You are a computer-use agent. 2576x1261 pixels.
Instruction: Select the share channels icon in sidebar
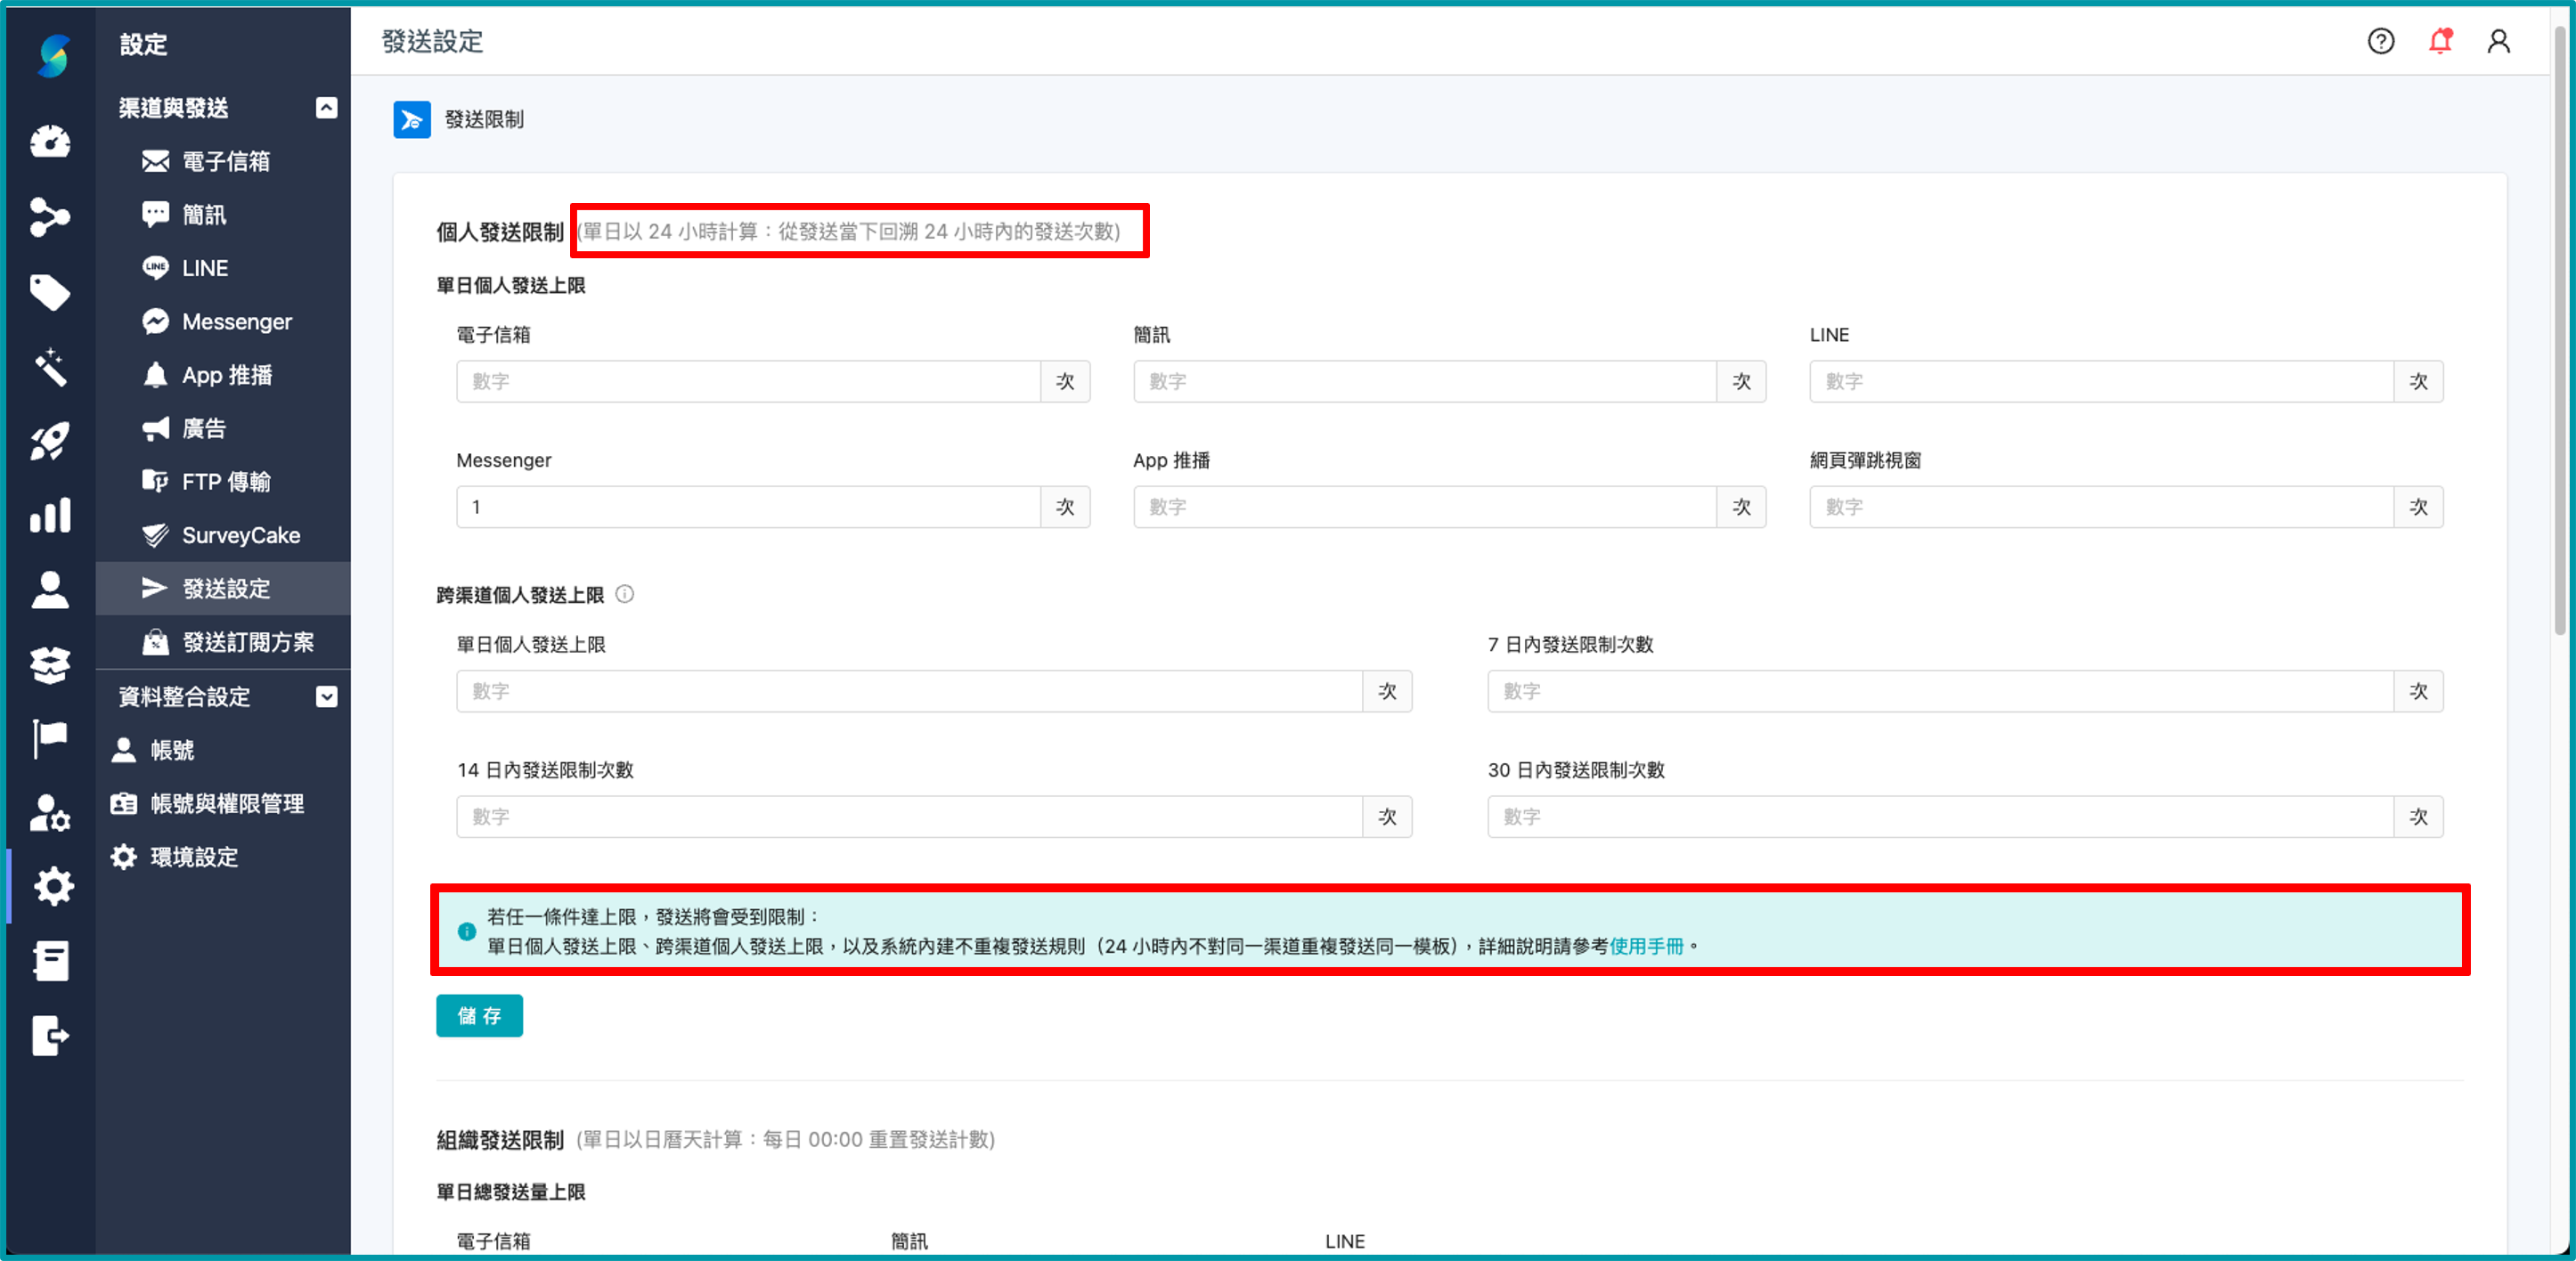pos(49,218)
